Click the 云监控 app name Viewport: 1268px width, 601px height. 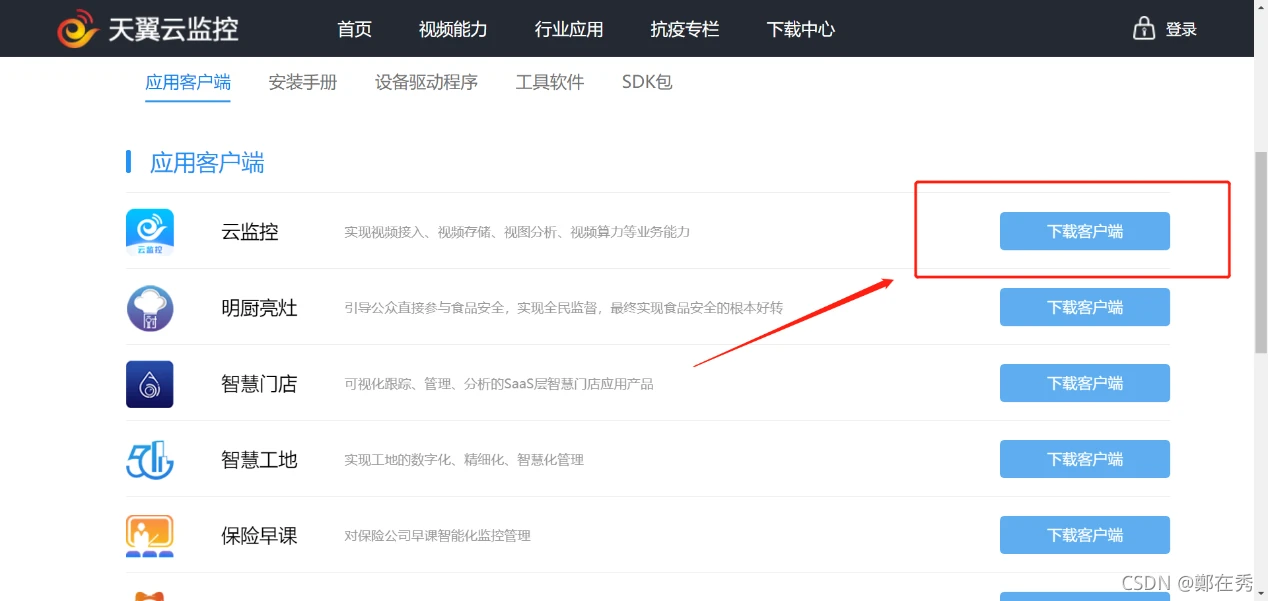point(250,232)
